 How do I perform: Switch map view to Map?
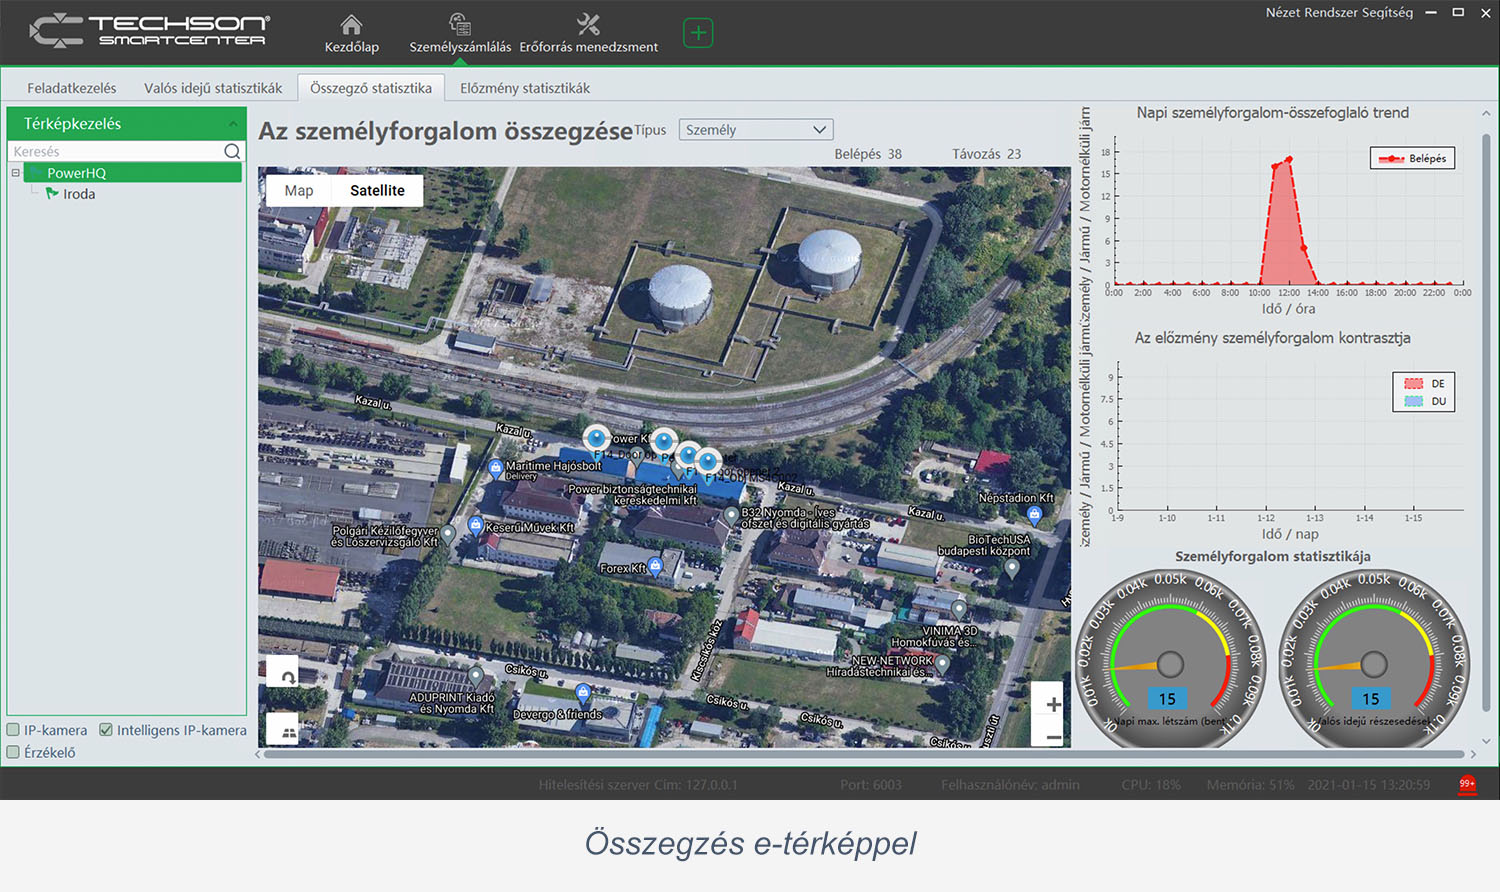[299, 190]
